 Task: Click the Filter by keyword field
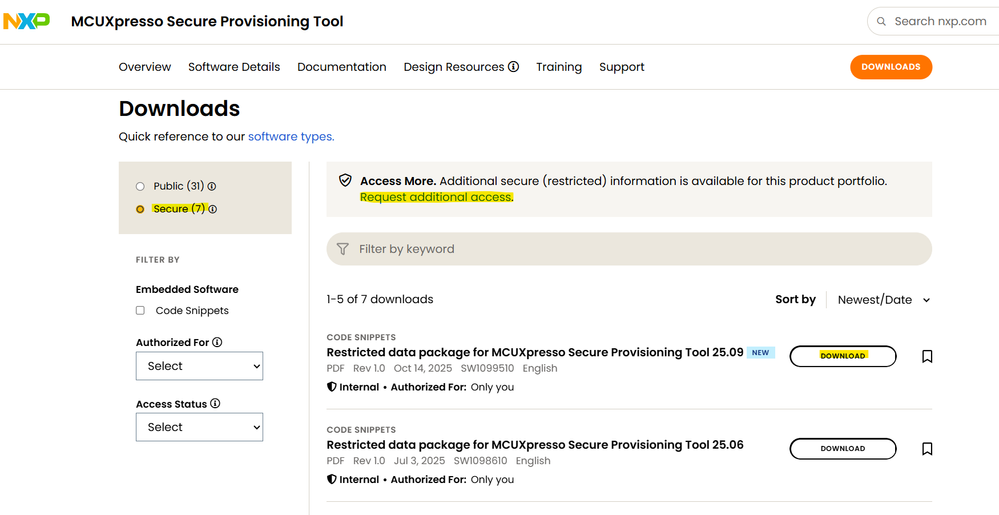(x=628, y=249)
